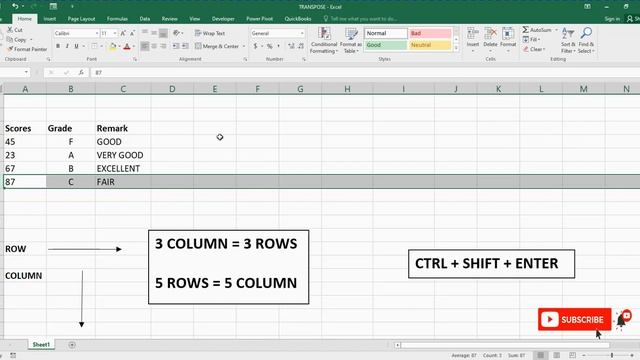Viewport: 640px width, 360px height.
Task: Toggle Underline formatting
Action: click(76, 46)
